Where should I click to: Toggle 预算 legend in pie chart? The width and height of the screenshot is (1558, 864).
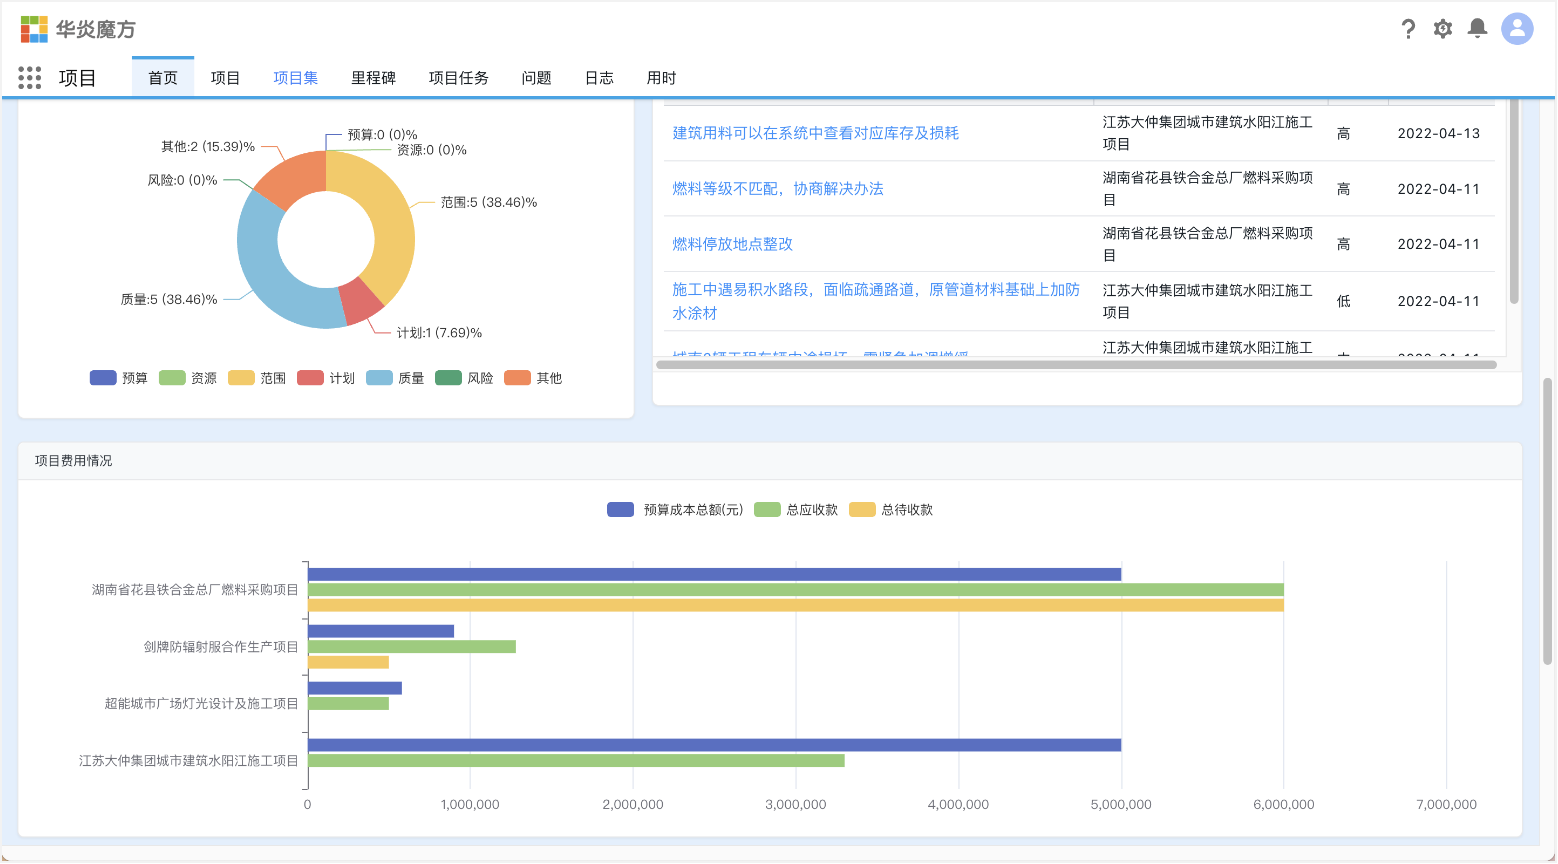(119, 378)
